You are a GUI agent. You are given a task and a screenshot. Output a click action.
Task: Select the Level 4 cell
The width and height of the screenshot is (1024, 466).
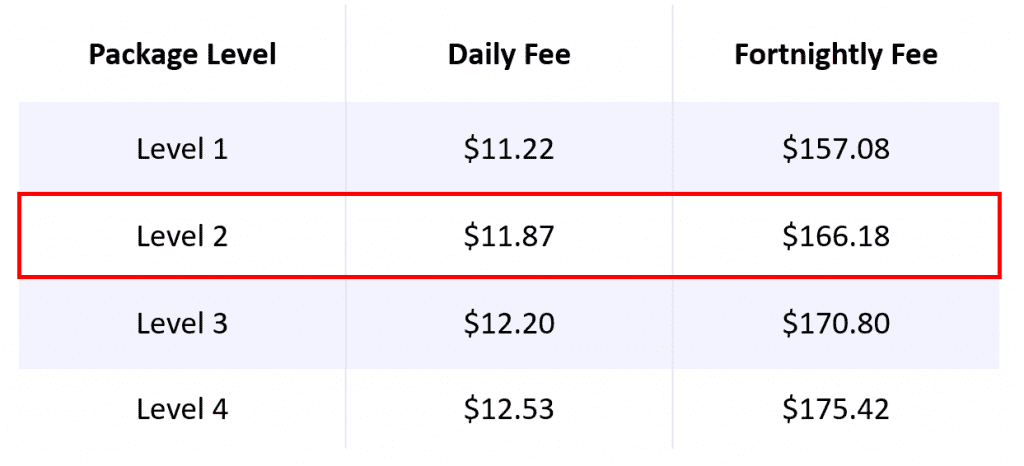coord(182,410)
